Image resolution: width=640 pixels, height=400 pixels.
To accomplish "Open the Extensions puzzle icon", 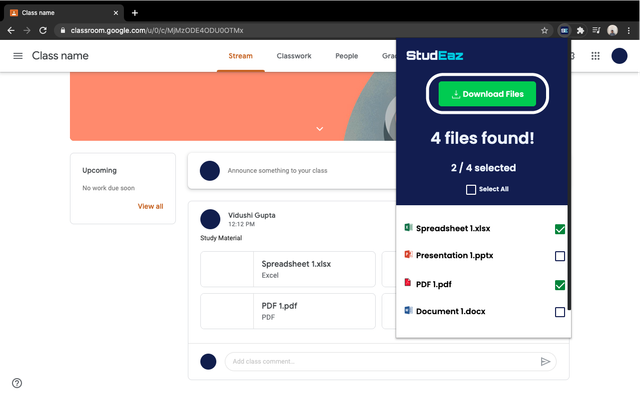I will coord(580,31).
